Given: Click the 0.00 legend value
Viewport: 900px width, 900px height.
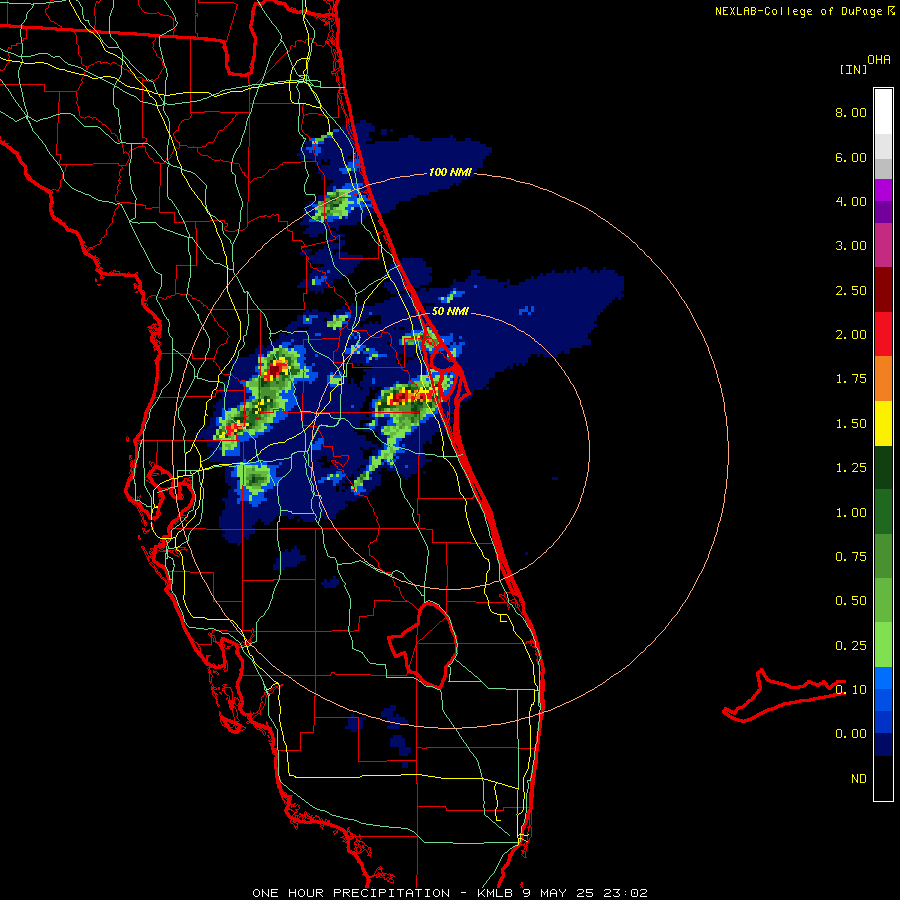Looking at the screenshot, I should (x=851, y=734).
